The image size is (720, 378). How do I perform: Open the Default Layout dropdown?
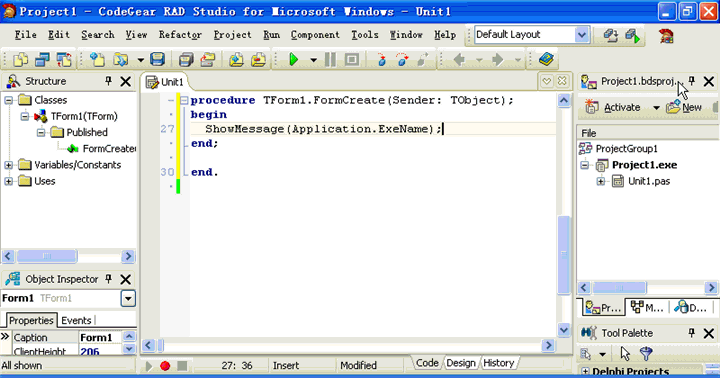coord(581,35)
